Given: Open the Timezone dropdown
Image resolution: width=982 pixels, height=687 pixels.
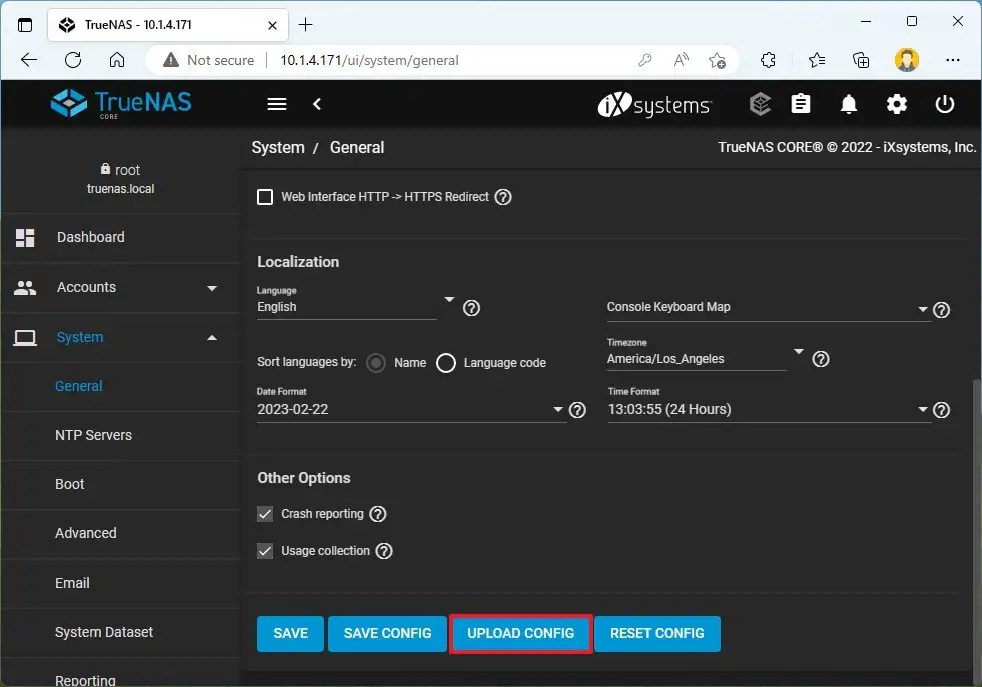Looking at the screenshot, I should click(x=798, y=352).
